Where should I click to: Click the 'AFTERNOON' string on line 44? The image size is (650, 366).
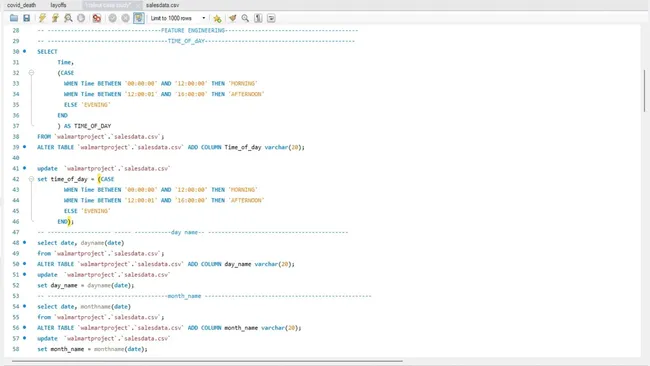246,200
